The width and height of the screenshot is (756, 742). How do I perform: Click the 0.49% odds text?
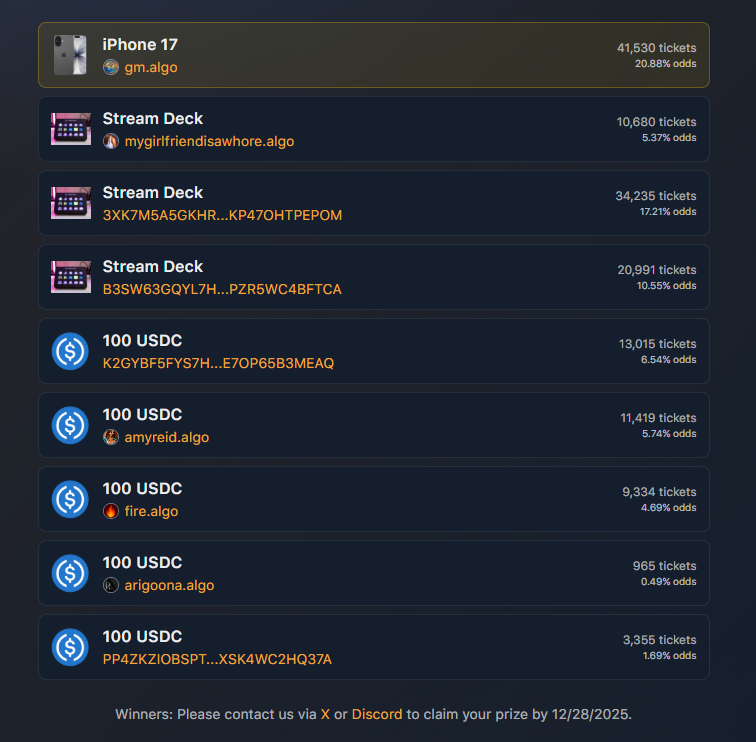click(669, 582)
